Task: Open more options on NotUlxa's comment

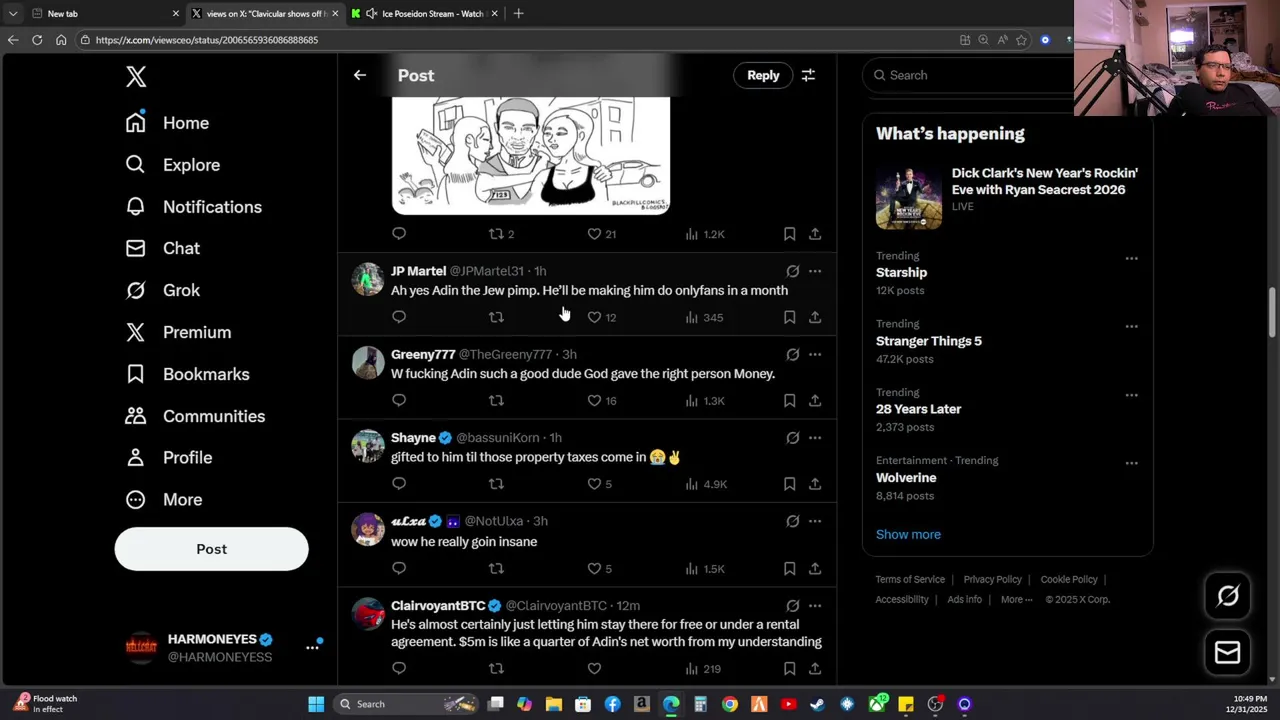Action: (x=815, y=521)
